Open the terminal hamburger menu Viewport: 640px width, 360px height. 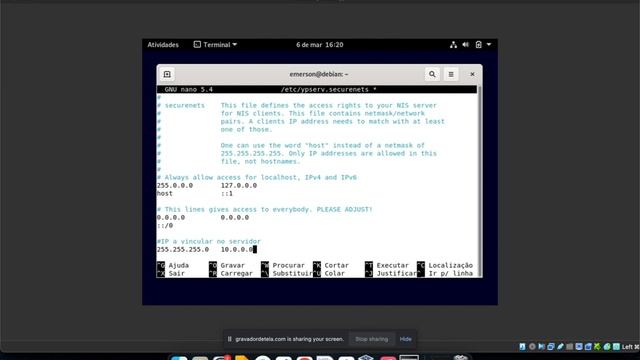coord(451,74)
